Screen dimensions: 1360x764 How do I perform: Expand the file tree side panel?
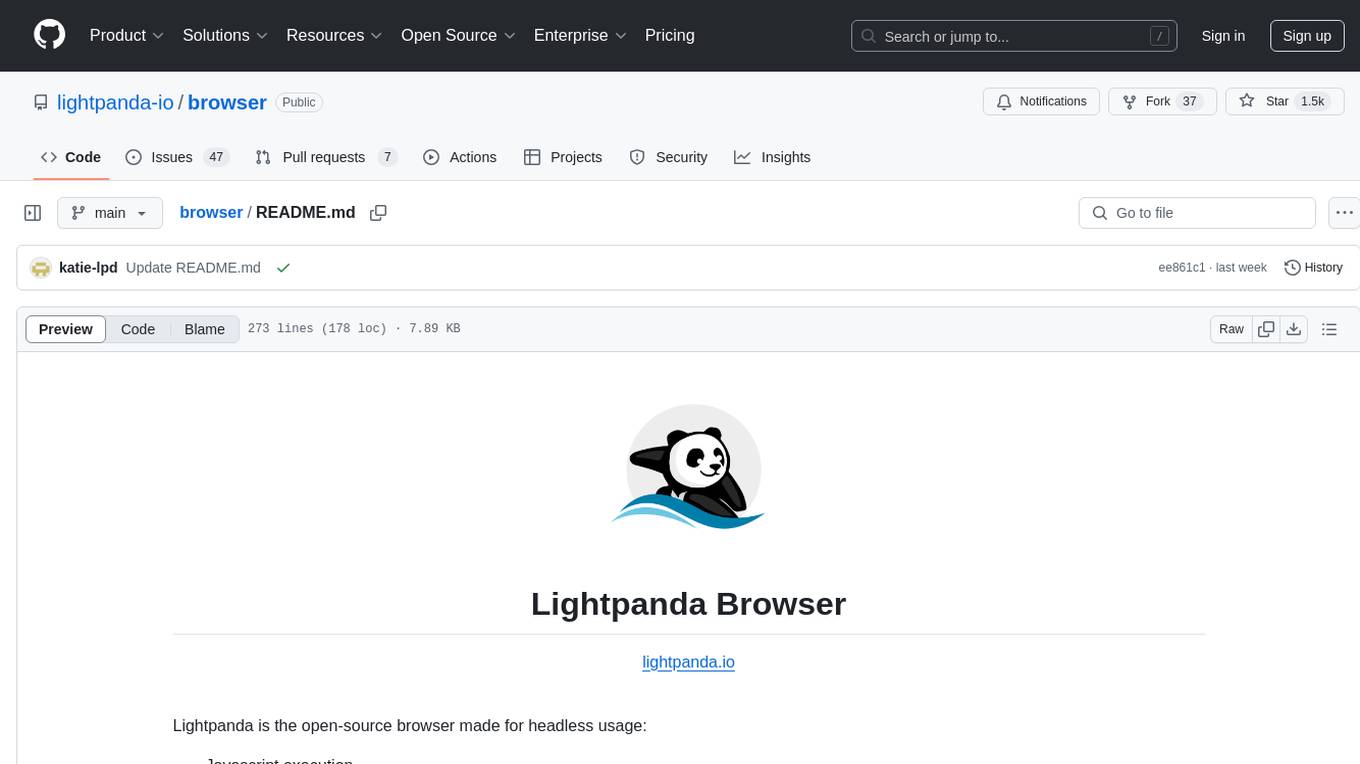(32, 213)
